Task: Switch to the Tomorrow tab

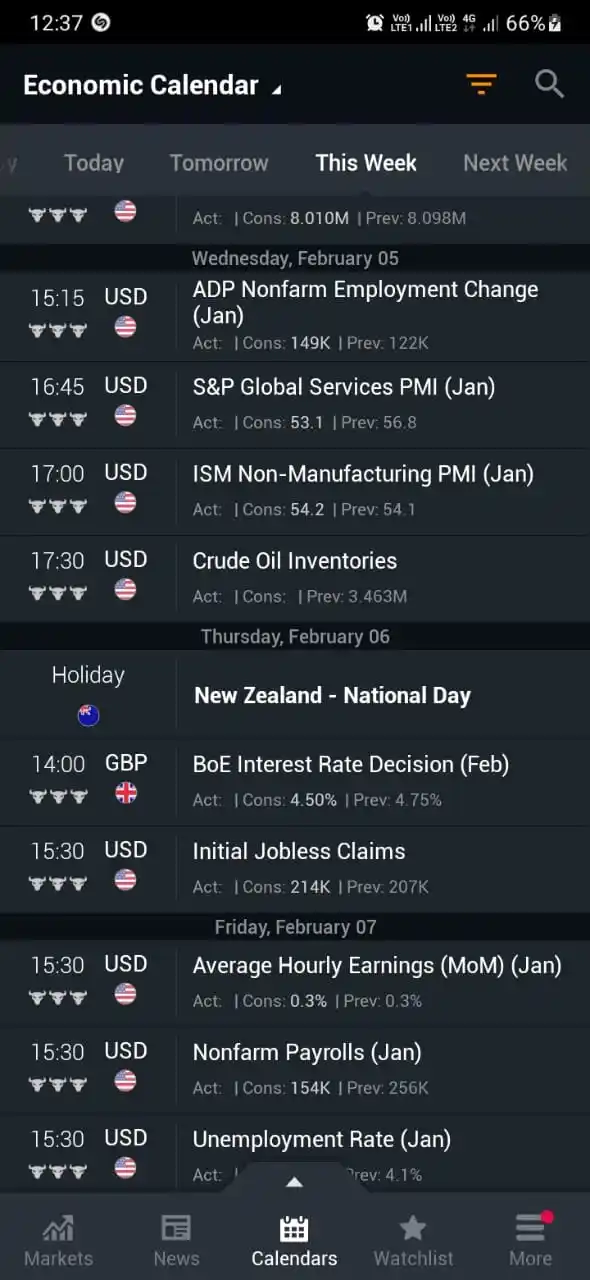Action: tap(219, 163)
